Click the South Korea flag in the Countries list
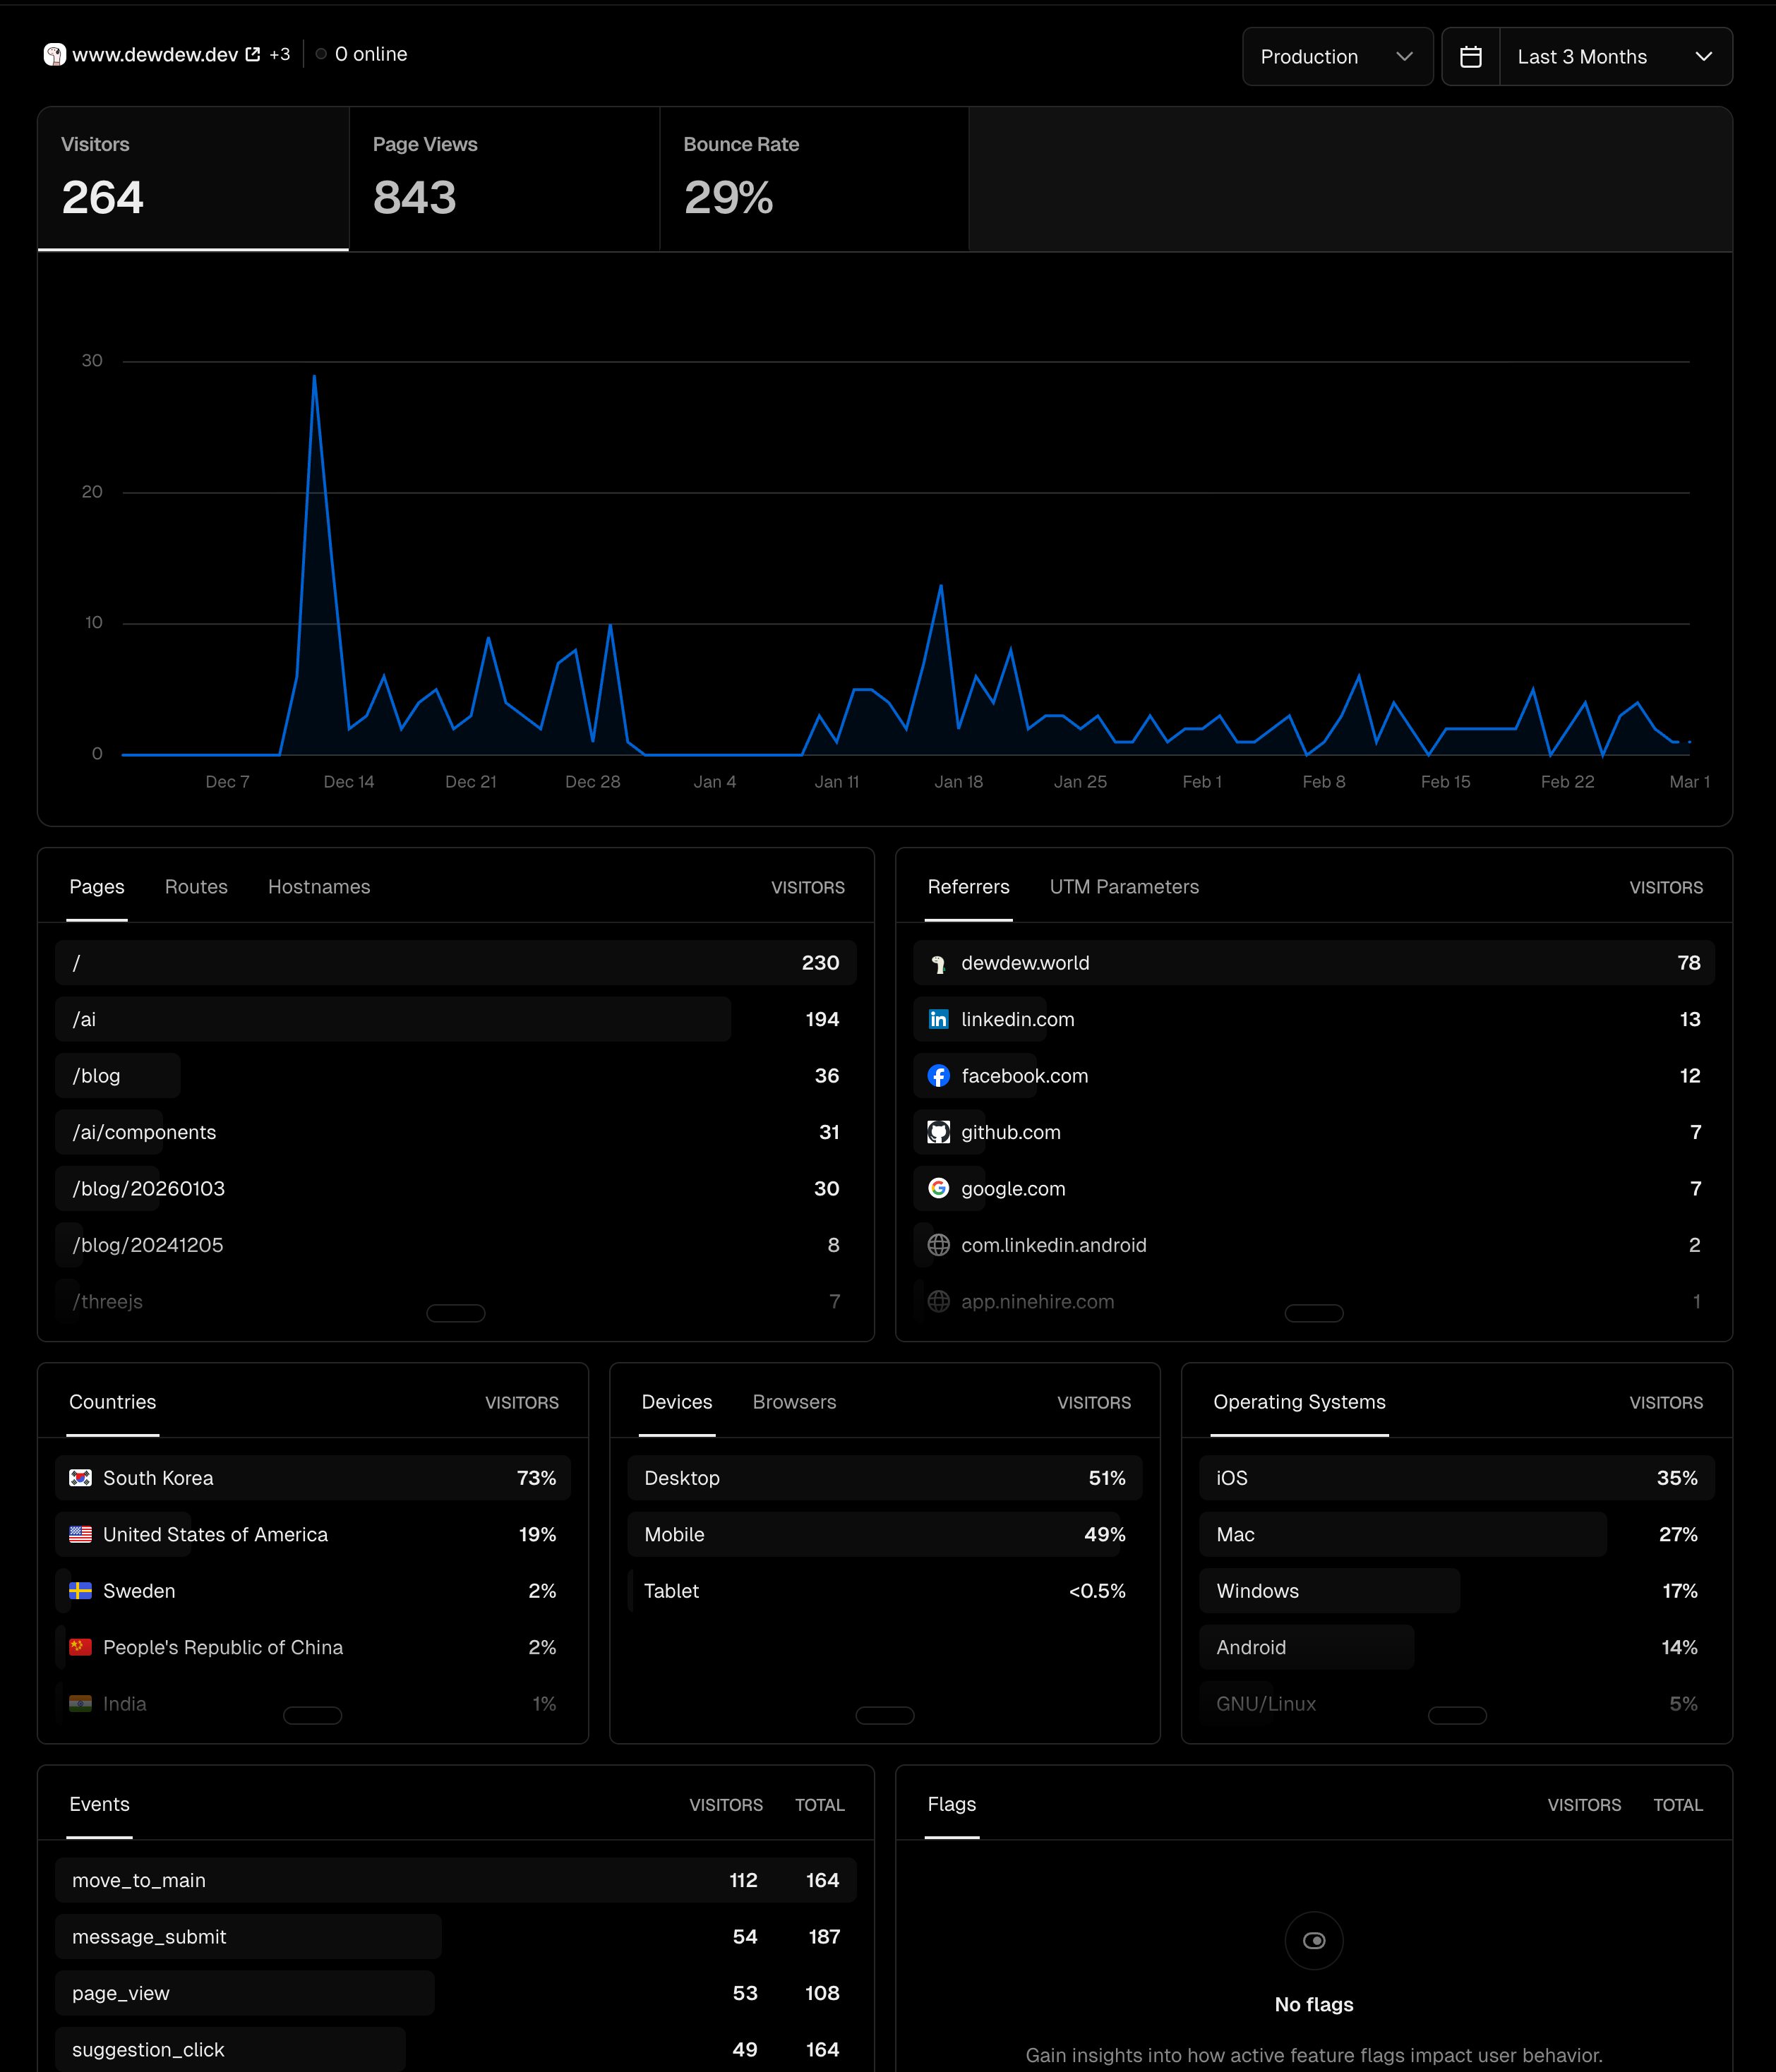Screen dimensions: 1776x2072 pos(81,1477)
